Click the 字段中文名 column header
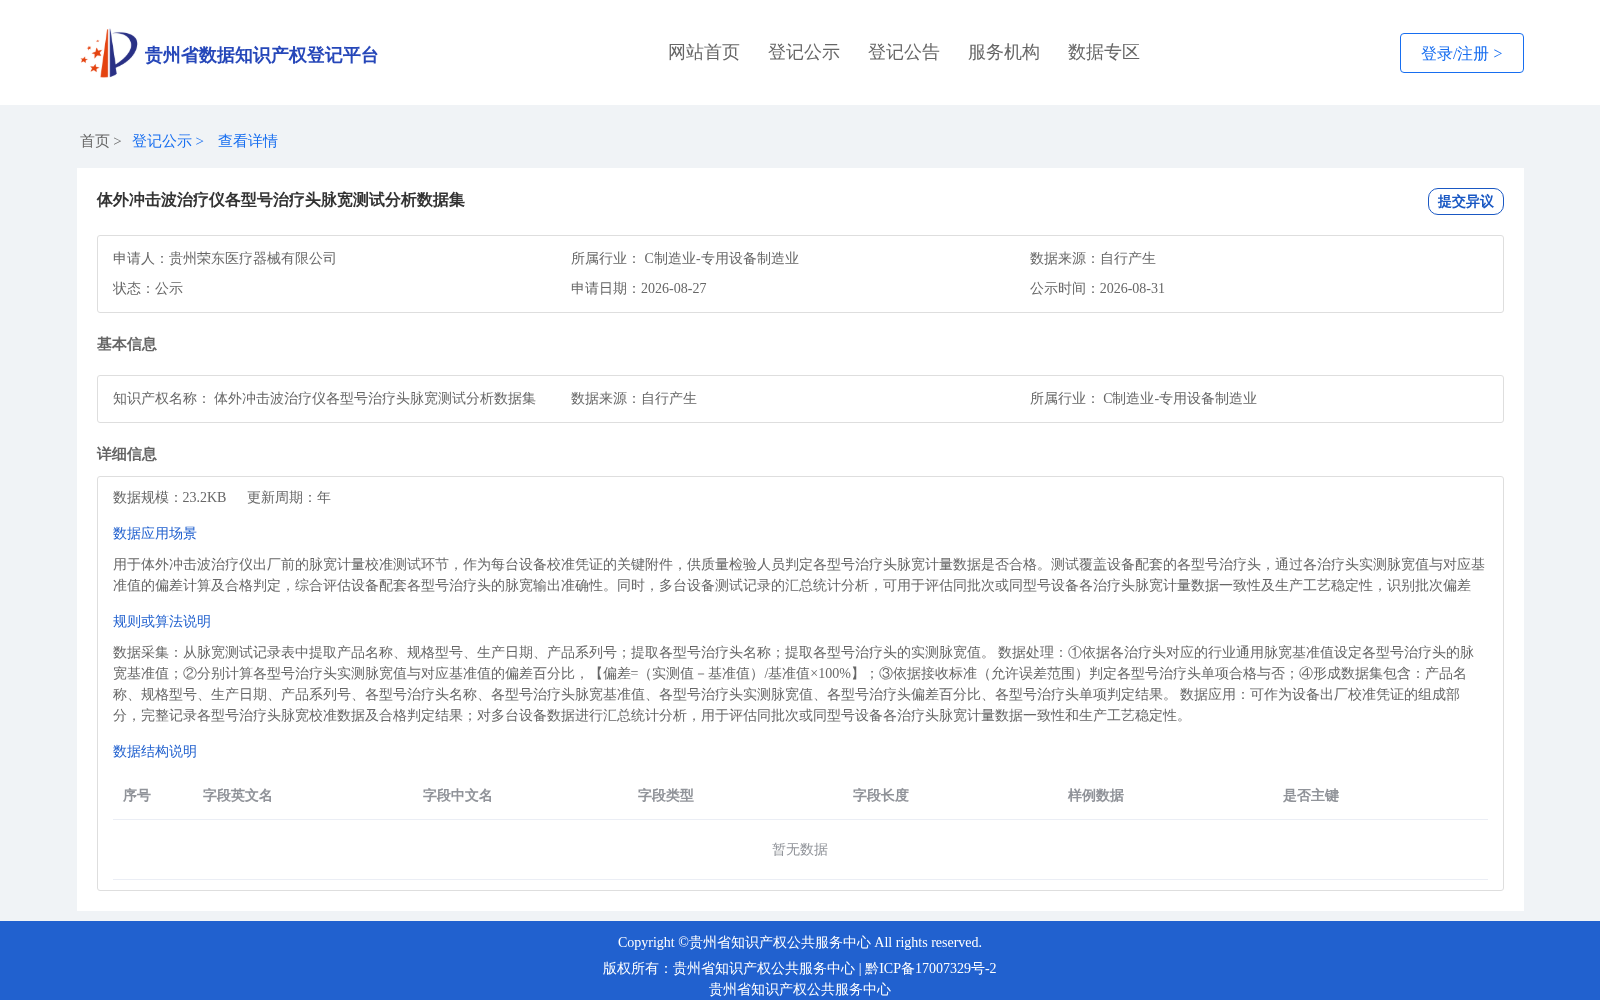Image resolution: width=1600 pixels, height=1000 pixels. click(x=458, y=796)
